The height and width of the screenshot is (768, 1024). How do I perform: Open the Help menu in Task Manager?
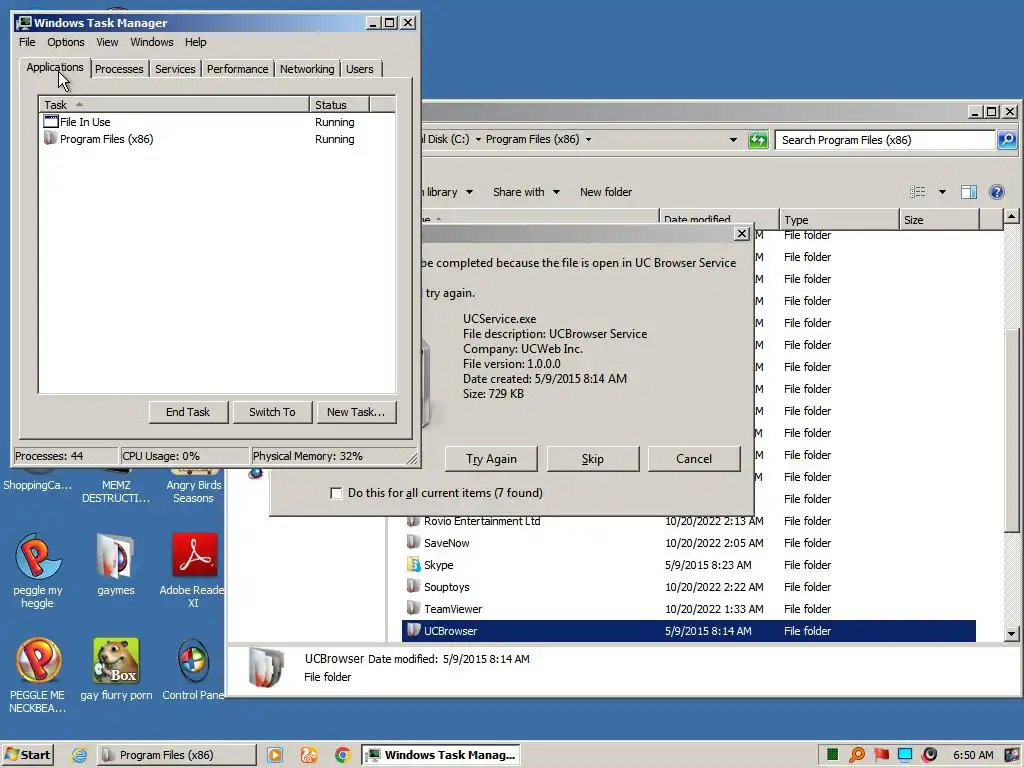pyautogui.click(x=195, y=42)
